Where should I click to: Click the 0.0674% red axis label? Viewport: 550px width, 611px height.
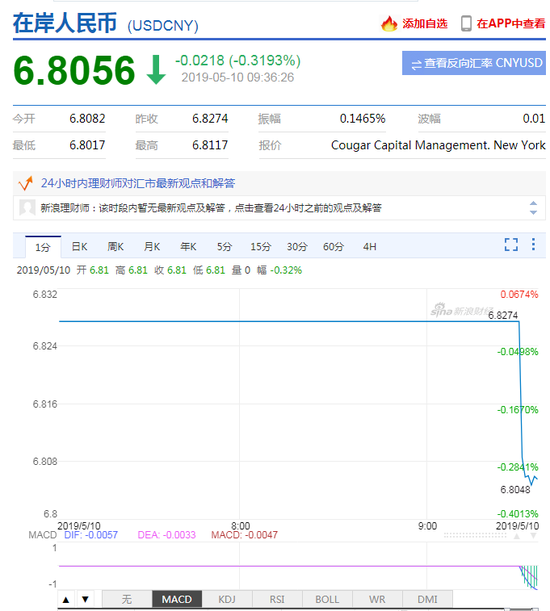[x=519, y=295]
